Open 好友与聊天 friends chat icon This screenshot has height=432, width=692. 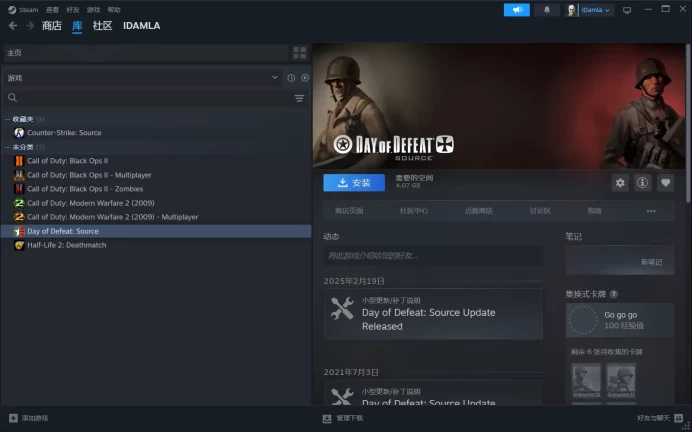pyautogui.click(x=679, y=418)
